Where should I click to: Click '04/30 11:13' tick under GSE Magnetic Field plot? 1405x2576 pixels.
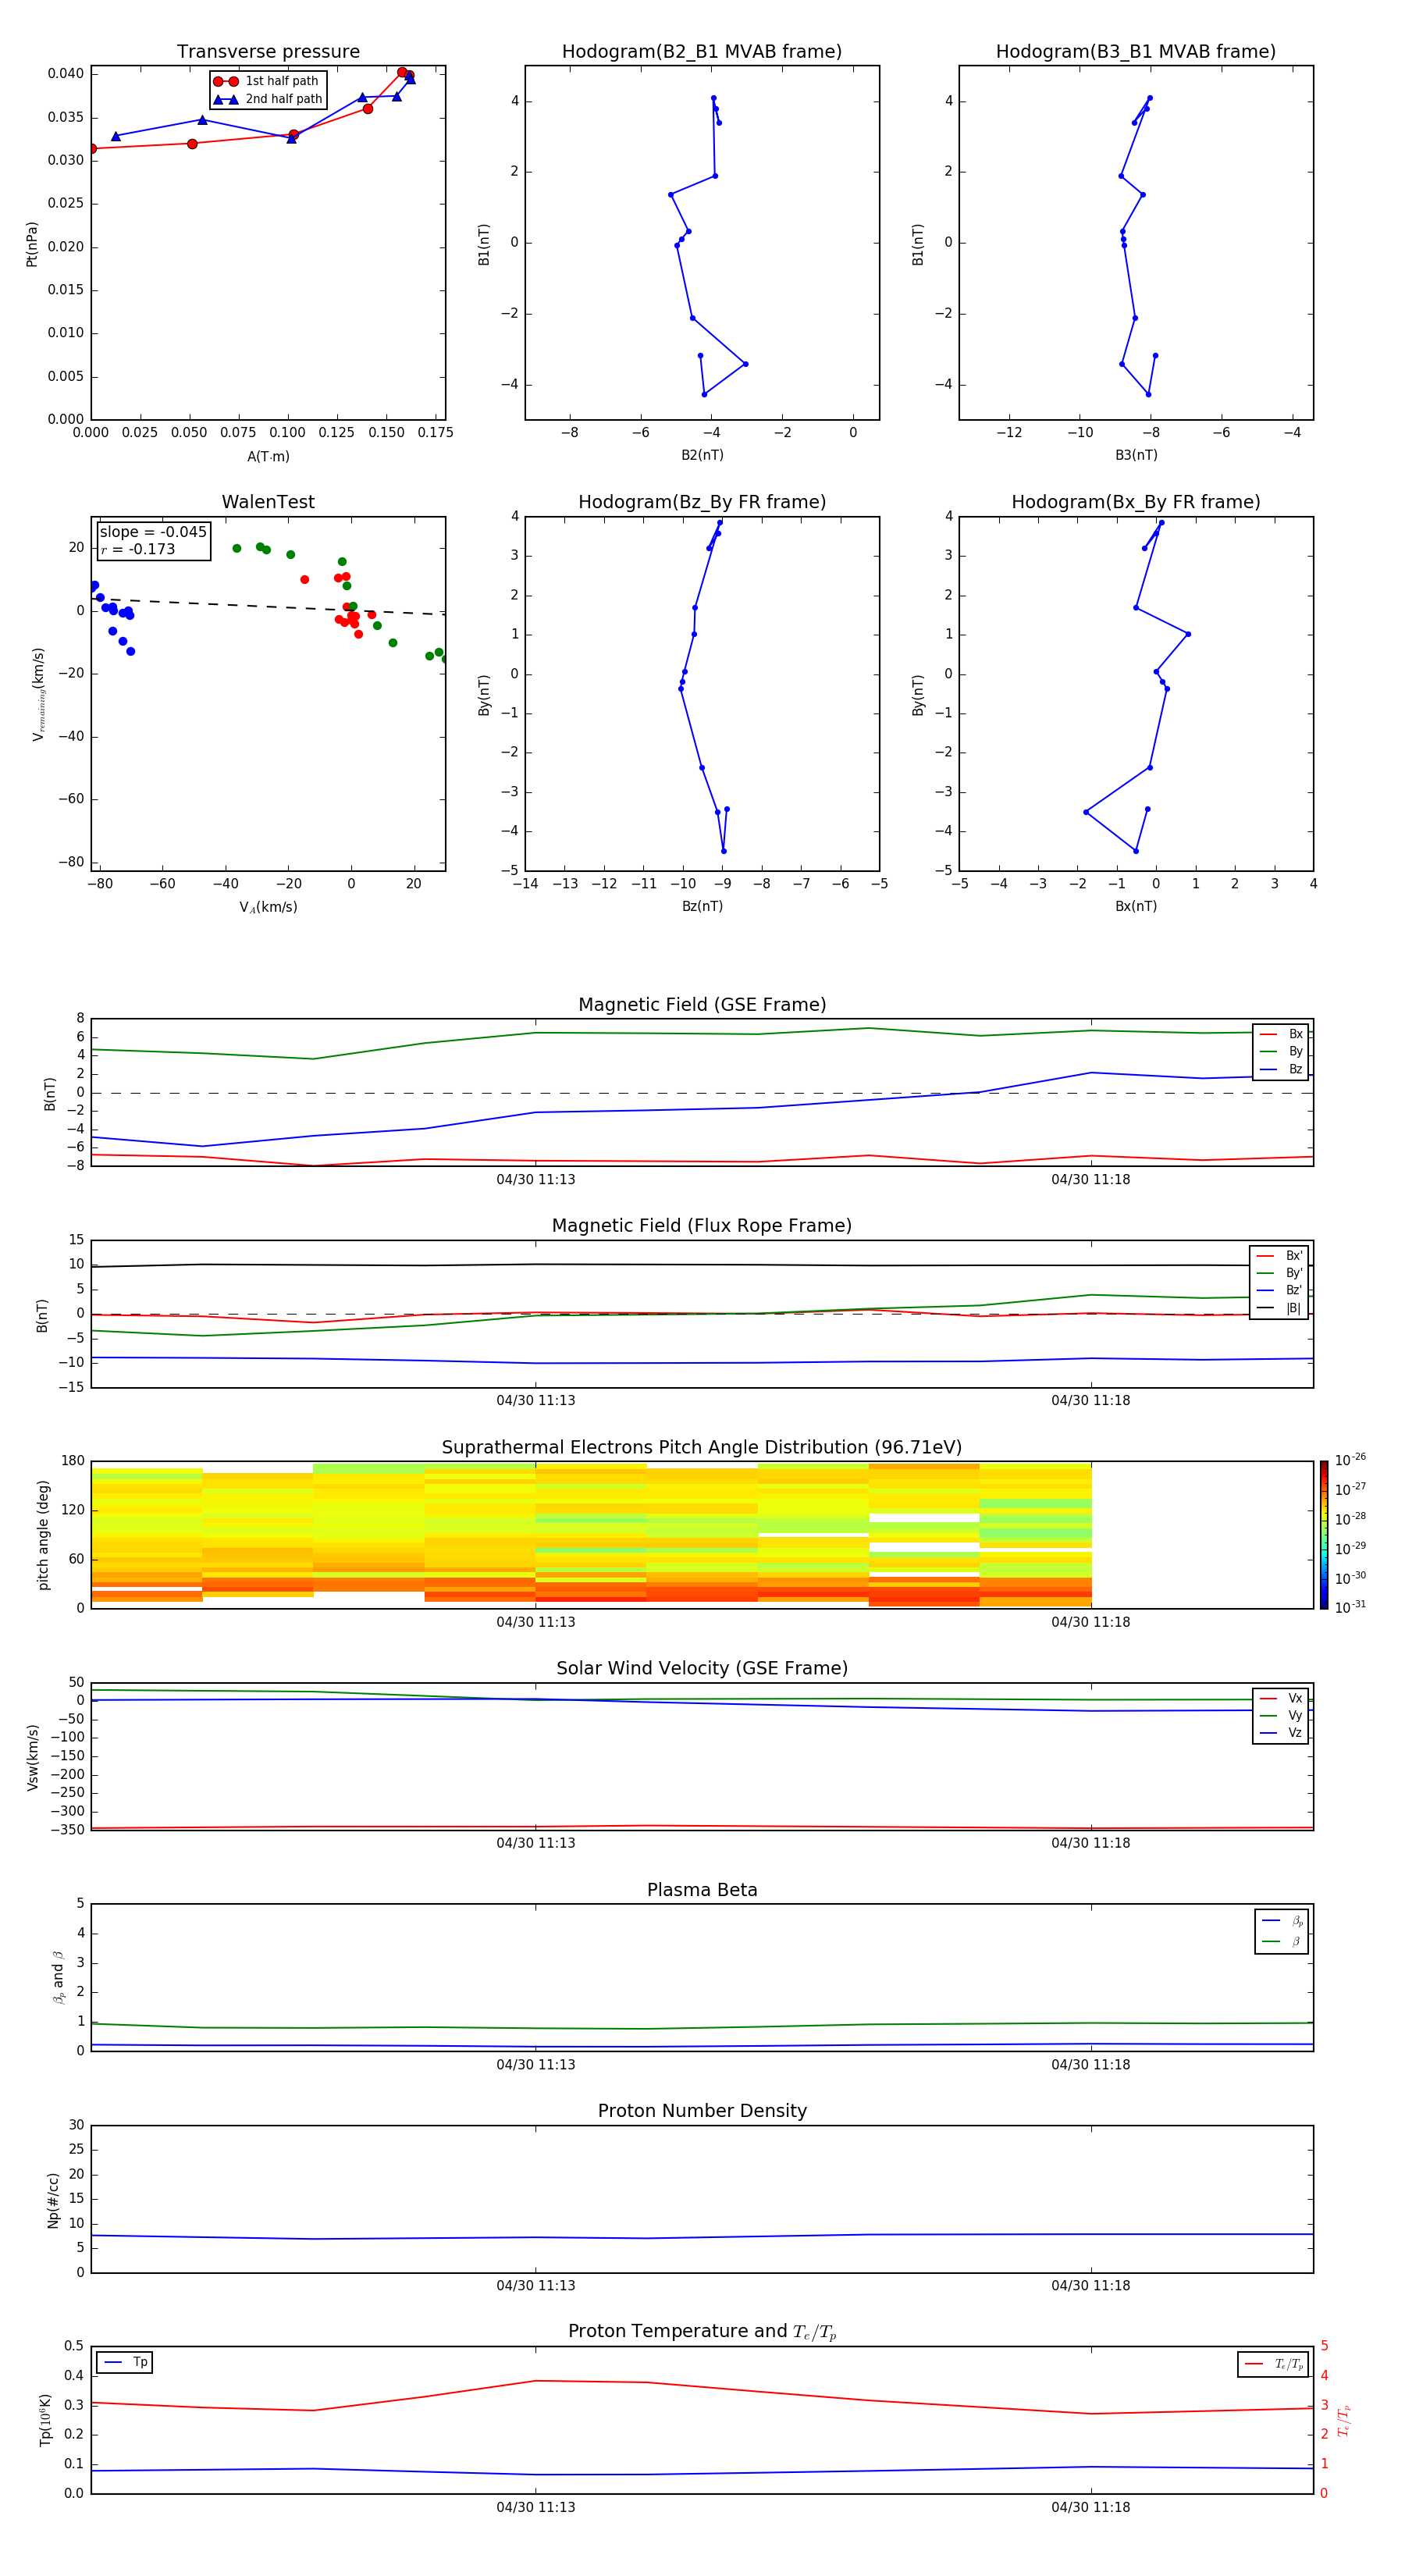(535, 1180)
